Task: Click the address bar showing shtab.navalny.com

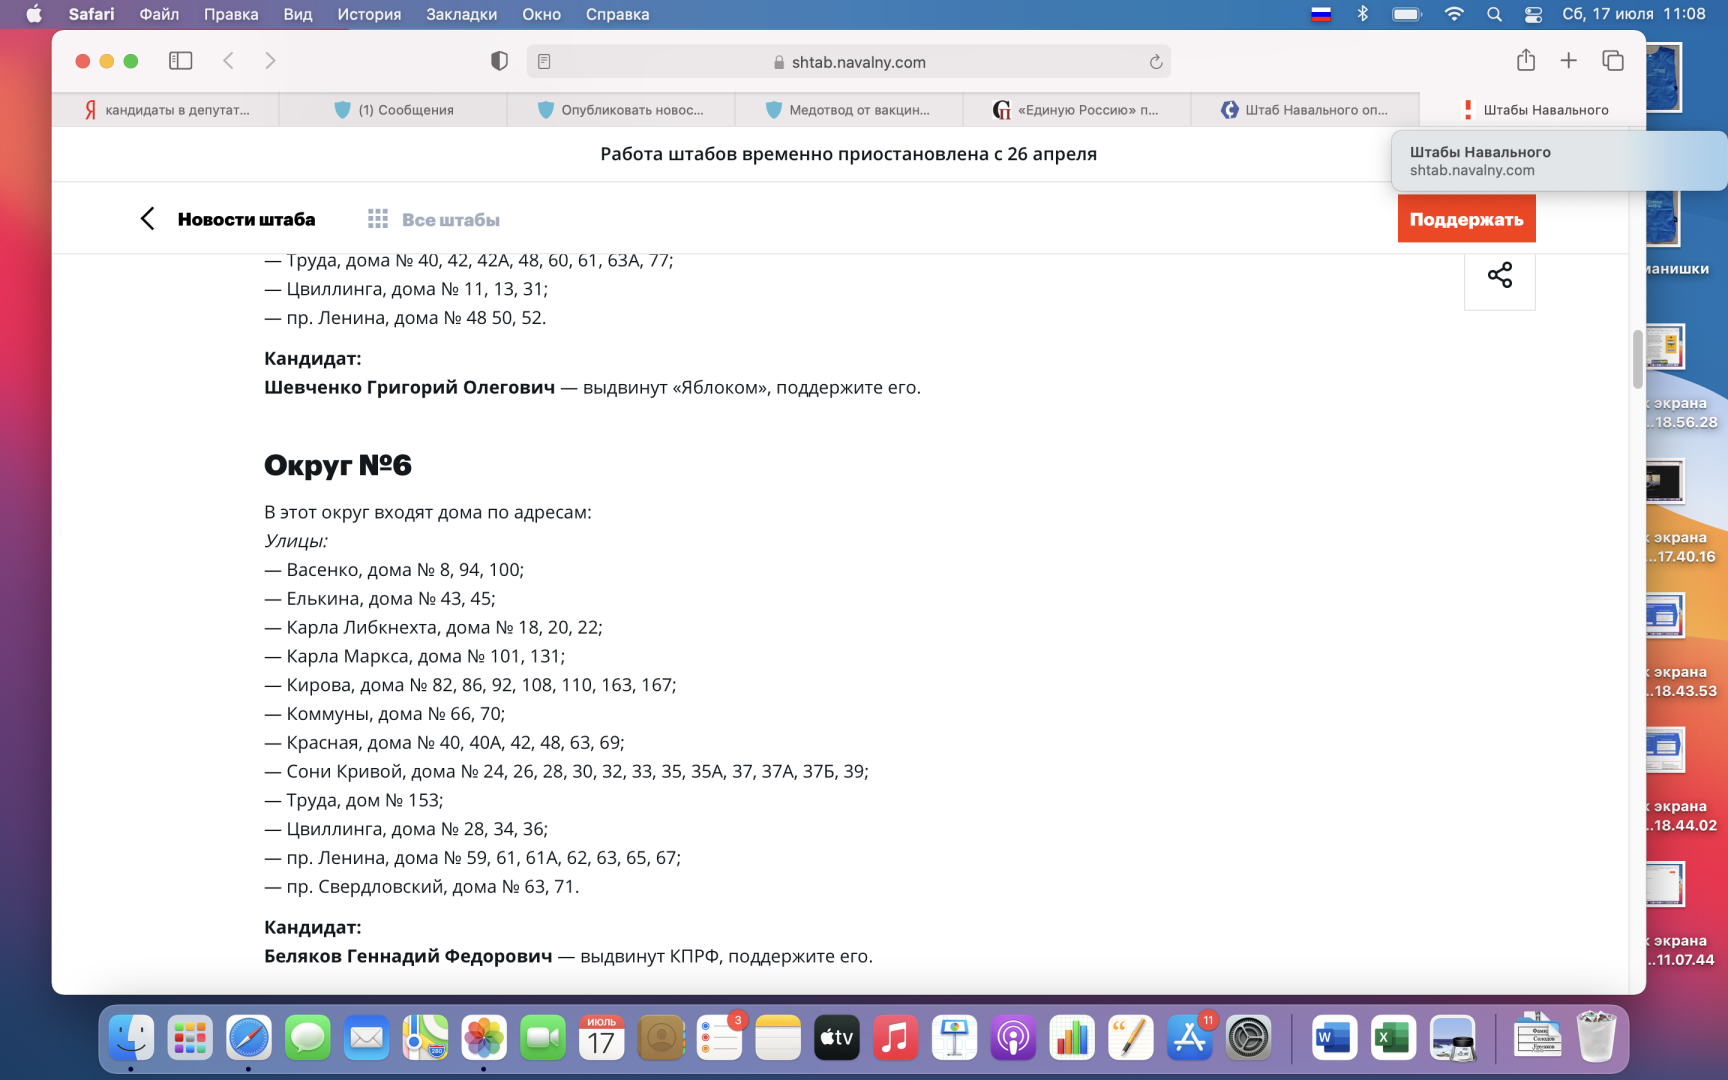Action: click(x=858, y=62)
